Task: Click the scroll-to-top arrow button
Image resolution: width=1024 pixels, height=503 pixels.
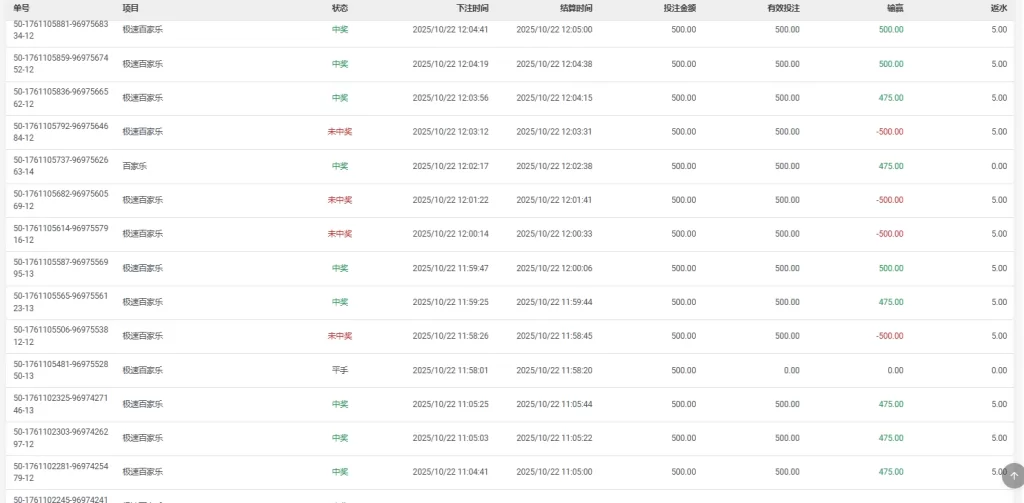Action: (1012, 475)
